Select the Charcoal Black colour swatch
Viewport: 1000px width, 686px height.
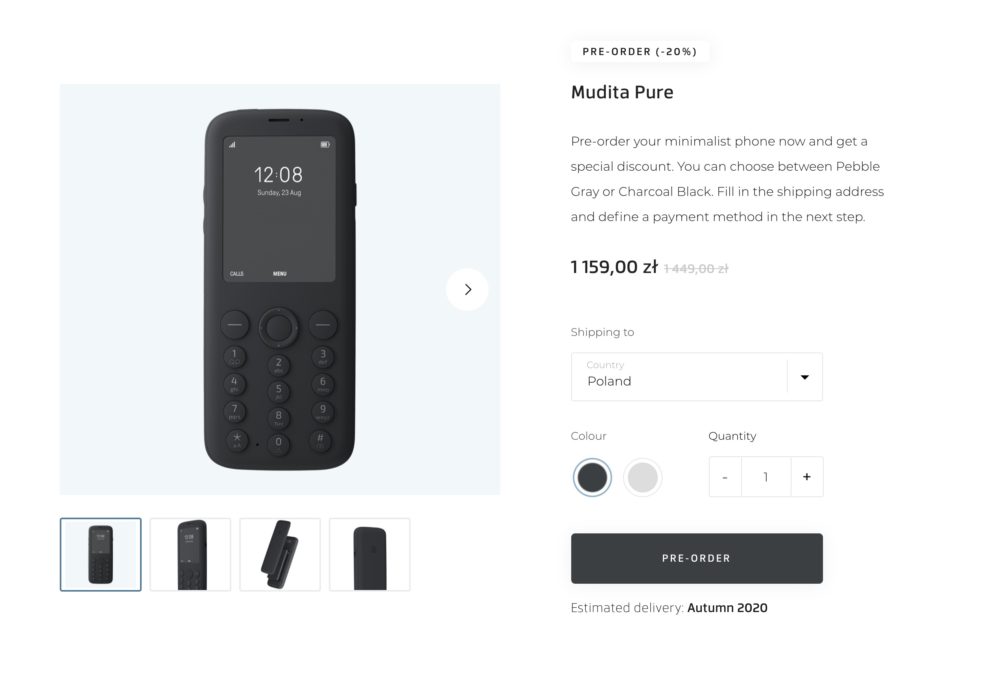tap(592, 477)
